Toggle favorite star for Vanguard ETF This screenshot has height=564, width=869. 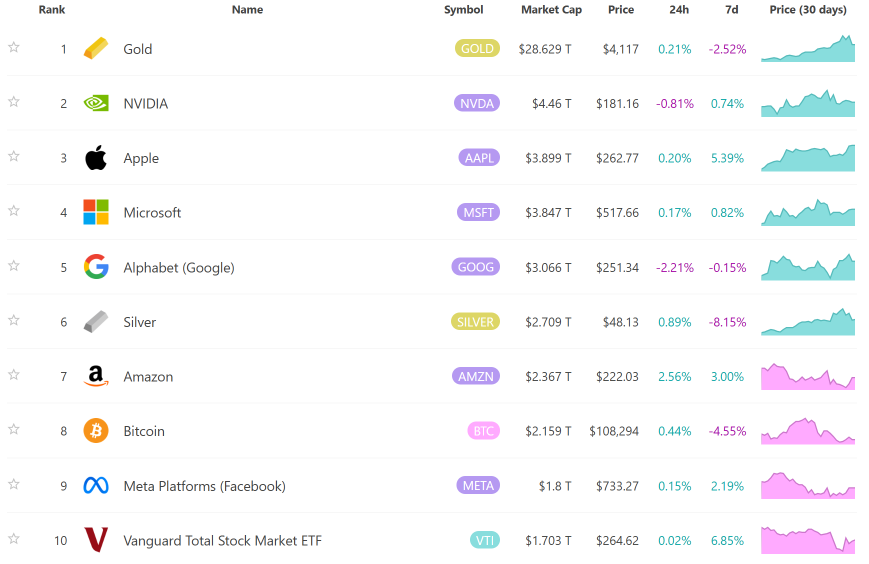point(14,539)
